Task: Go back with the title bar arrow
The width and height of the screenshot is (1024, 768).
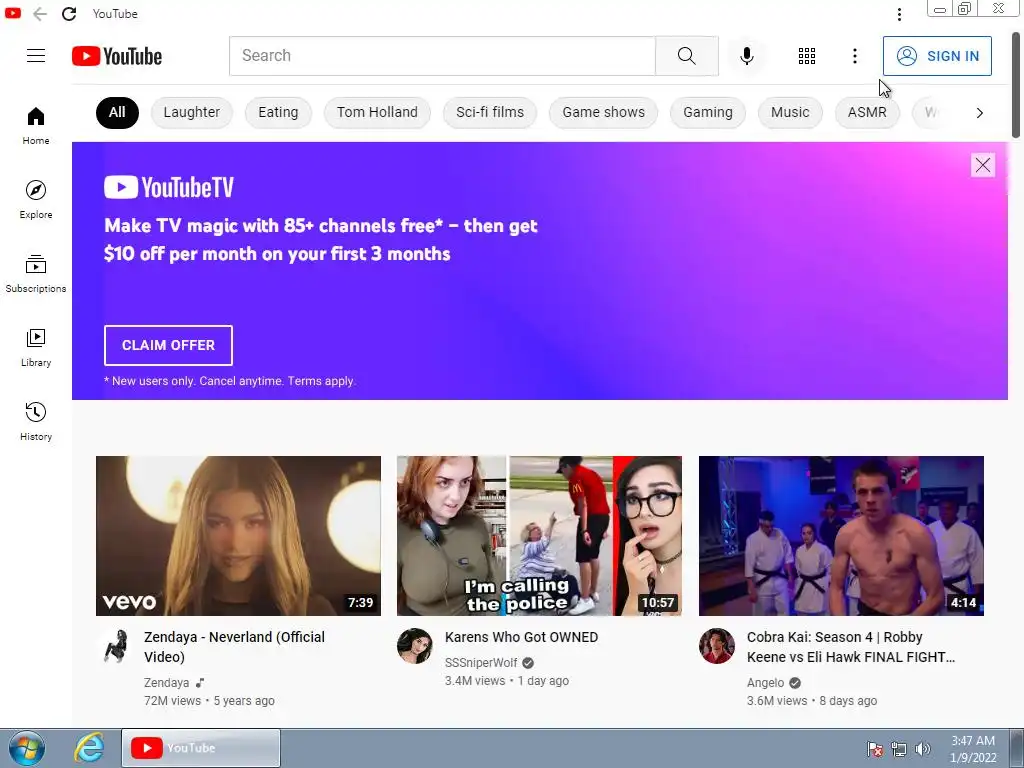Action: (40, 14)
